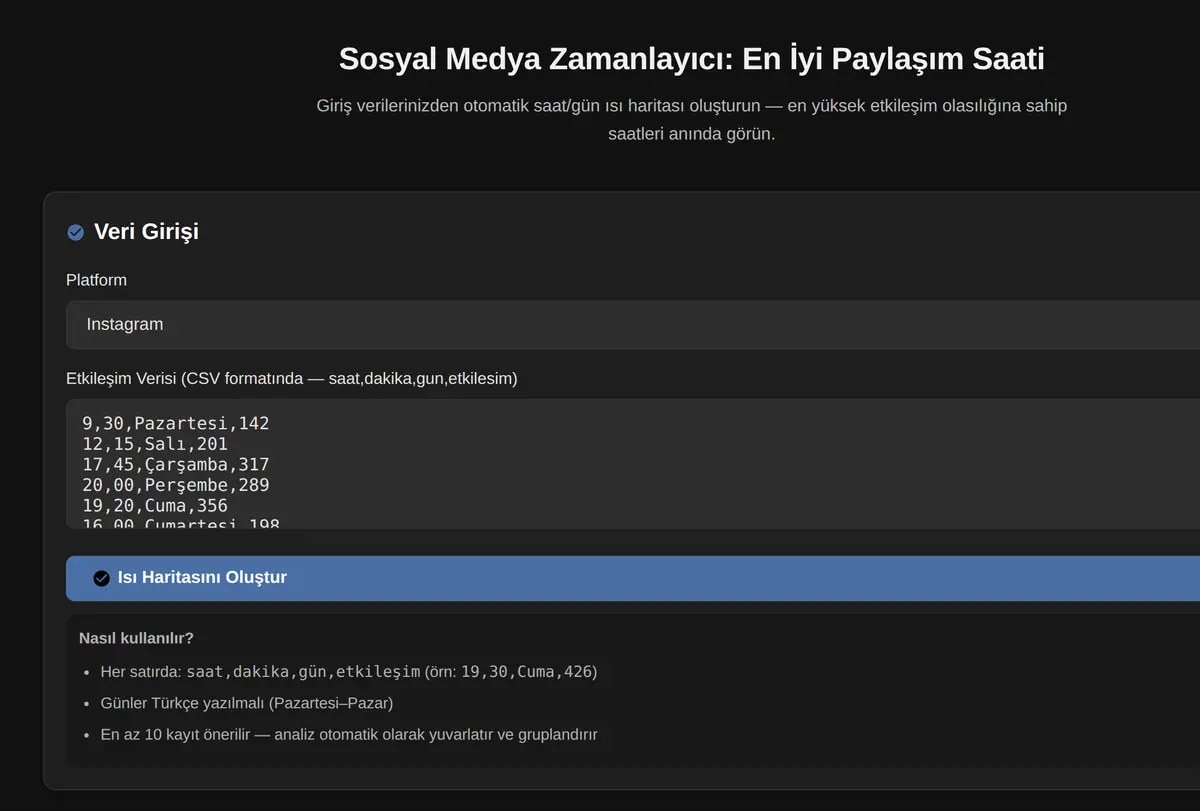Click the data line 19,20,Cuma,356
Viewport: 1200px width, 811px height.
[155, 506]
